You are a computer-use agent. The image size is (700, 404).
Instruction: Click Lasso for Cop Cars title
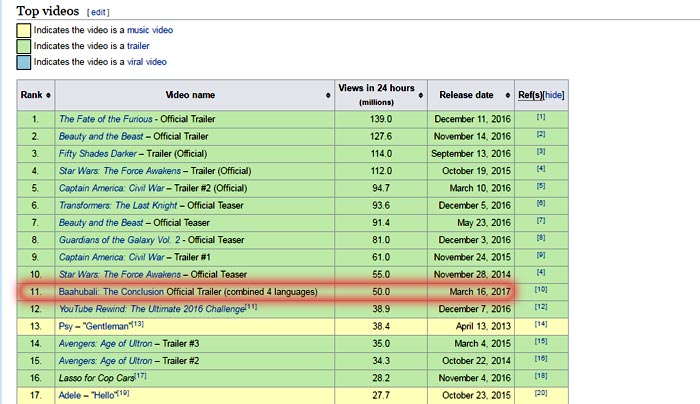click(x=96, y=378)
